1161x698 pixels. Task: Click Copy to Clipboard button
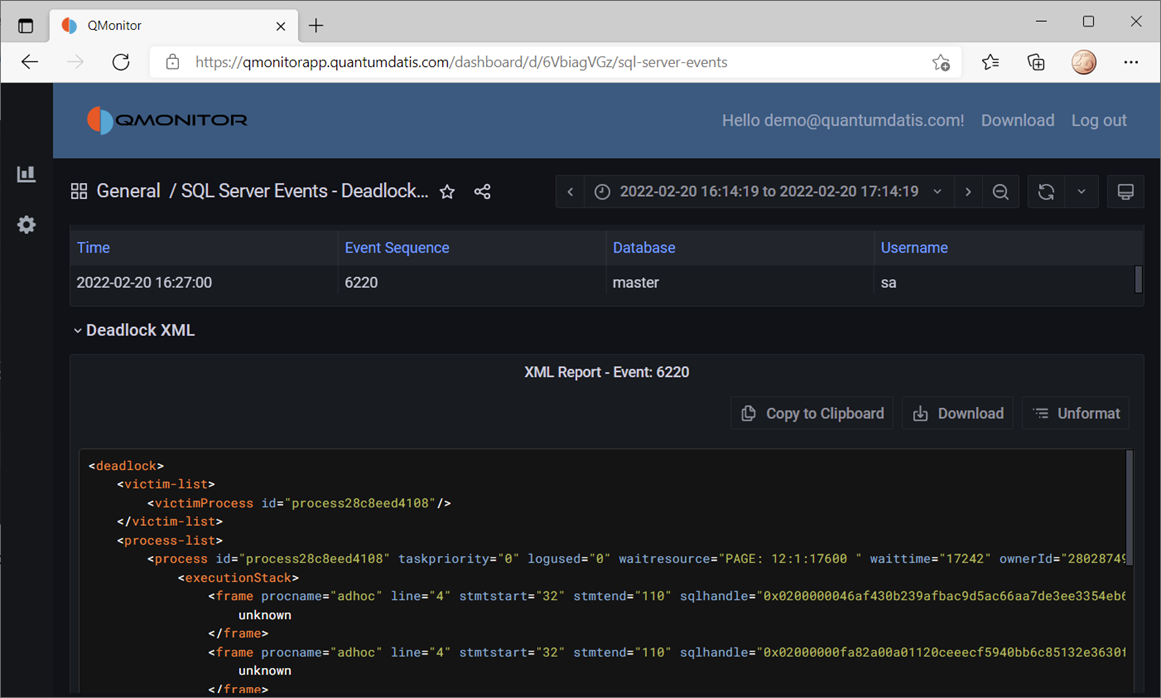[x=812, y=413]
